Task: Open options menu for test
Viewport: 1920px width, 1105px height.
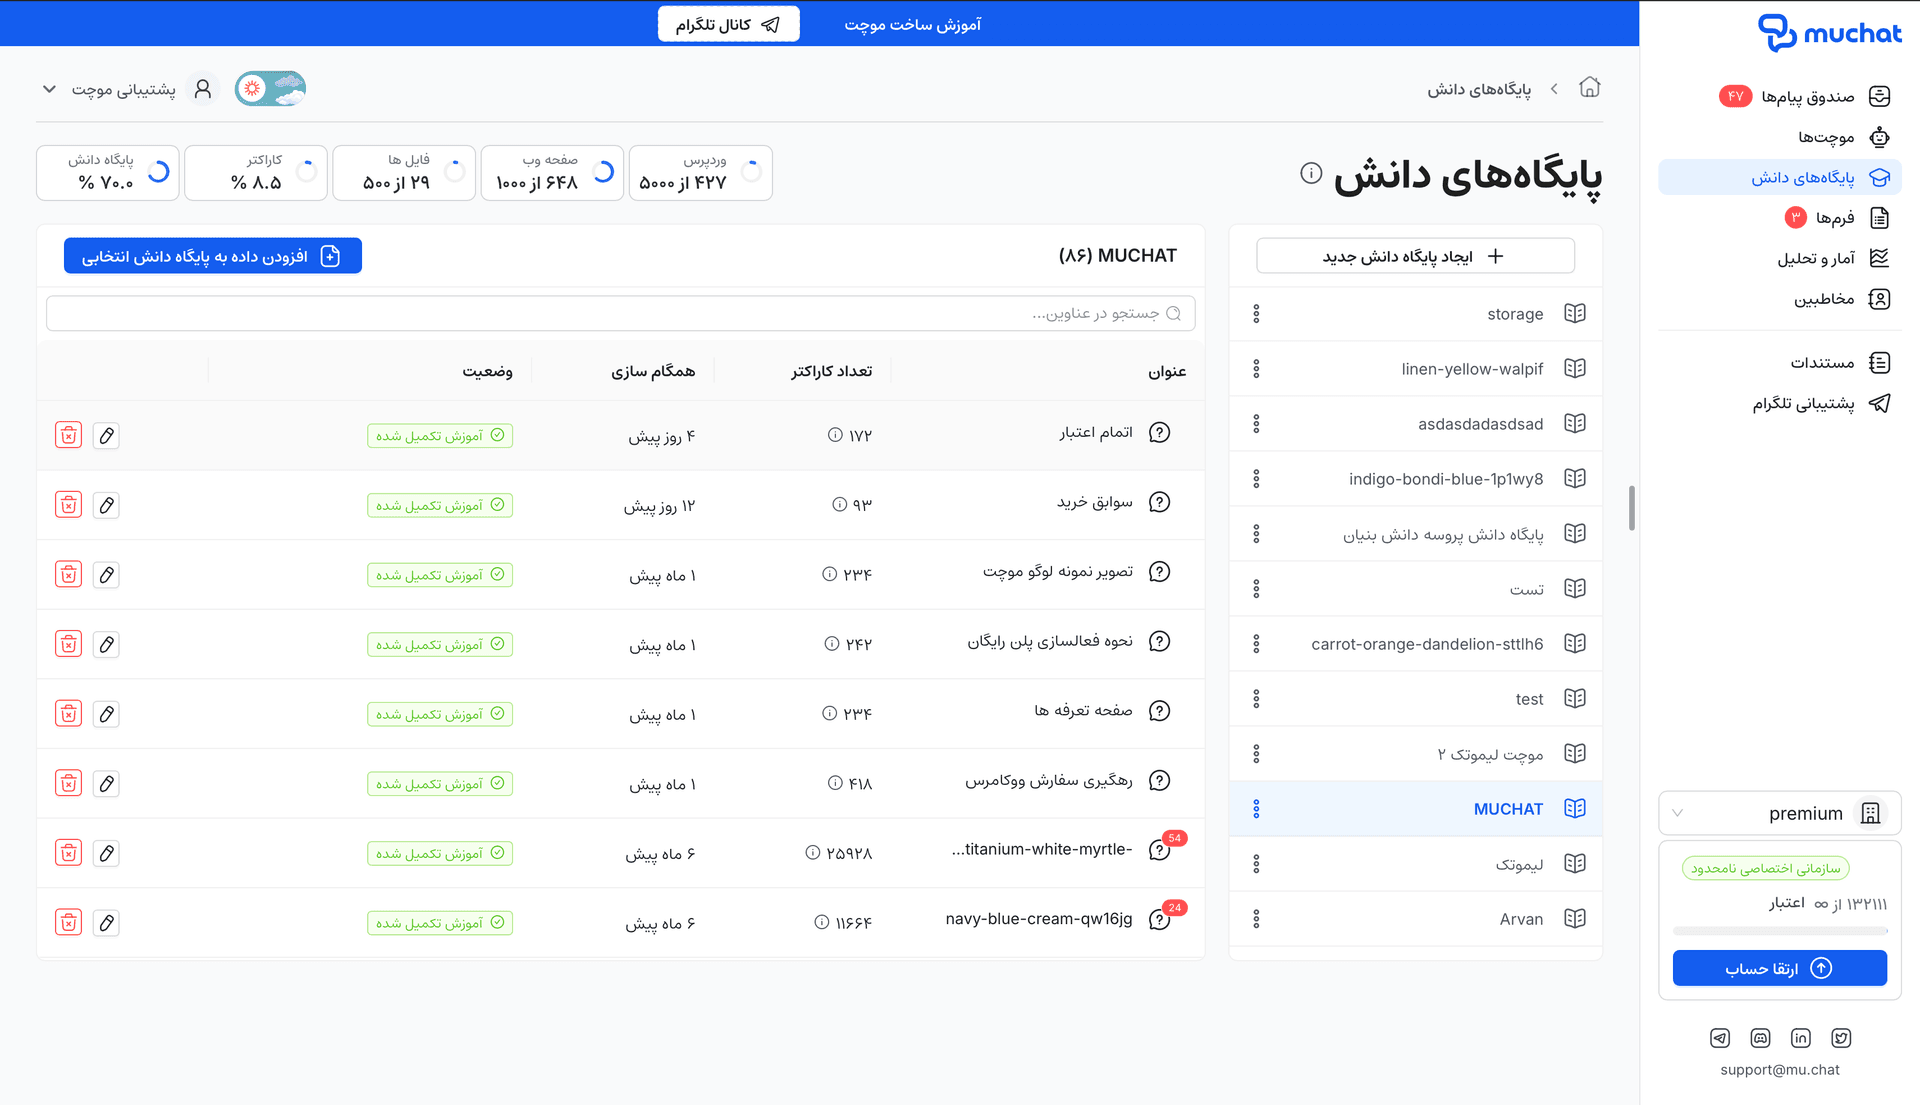Action: [x=1256, y=699]
